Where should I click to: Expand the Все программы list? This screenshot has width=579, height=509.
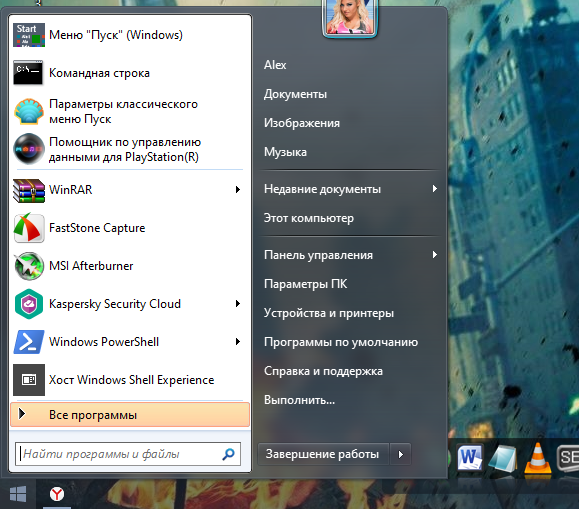point(130,415)
